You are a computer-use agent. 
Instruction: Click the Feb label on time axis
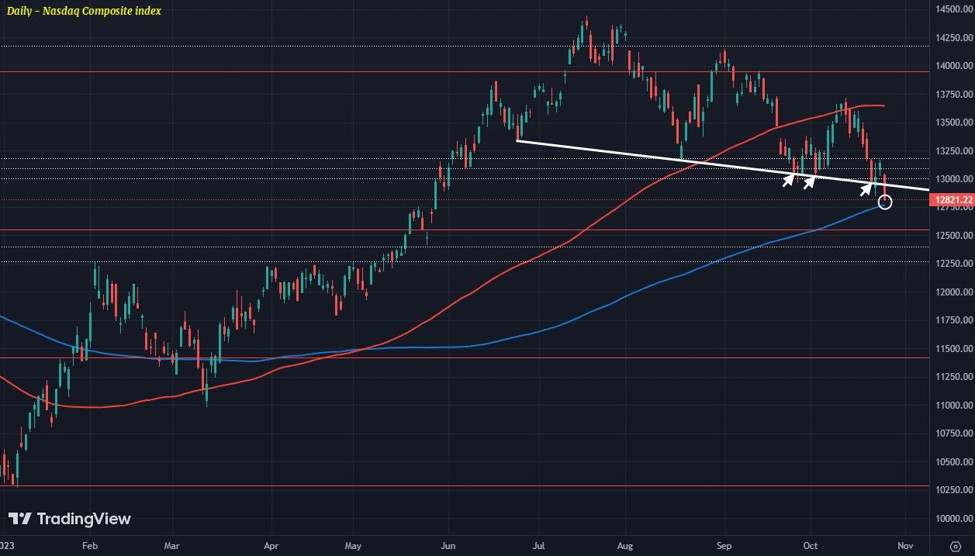click(90, 546)
